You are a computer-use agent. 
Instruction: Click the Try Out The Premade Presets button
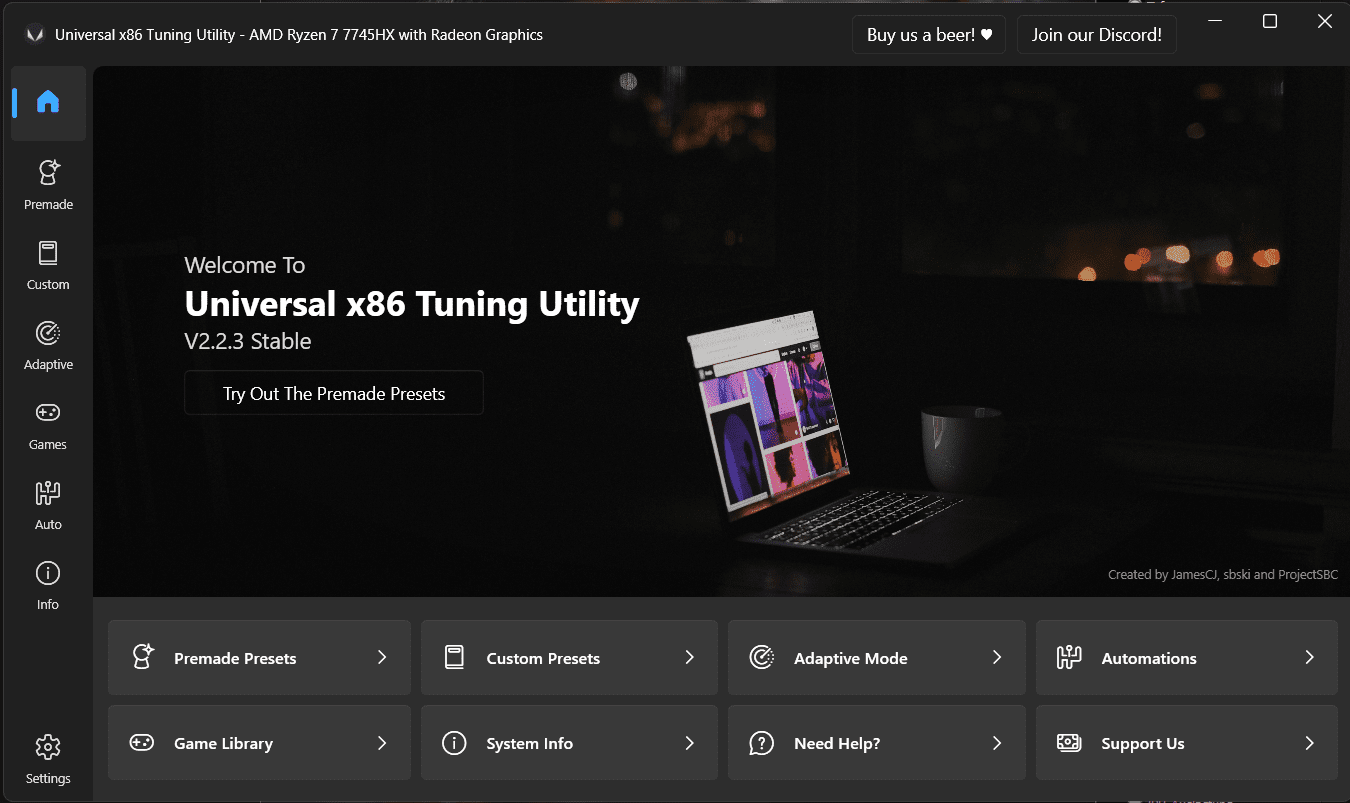coord(334,393)
